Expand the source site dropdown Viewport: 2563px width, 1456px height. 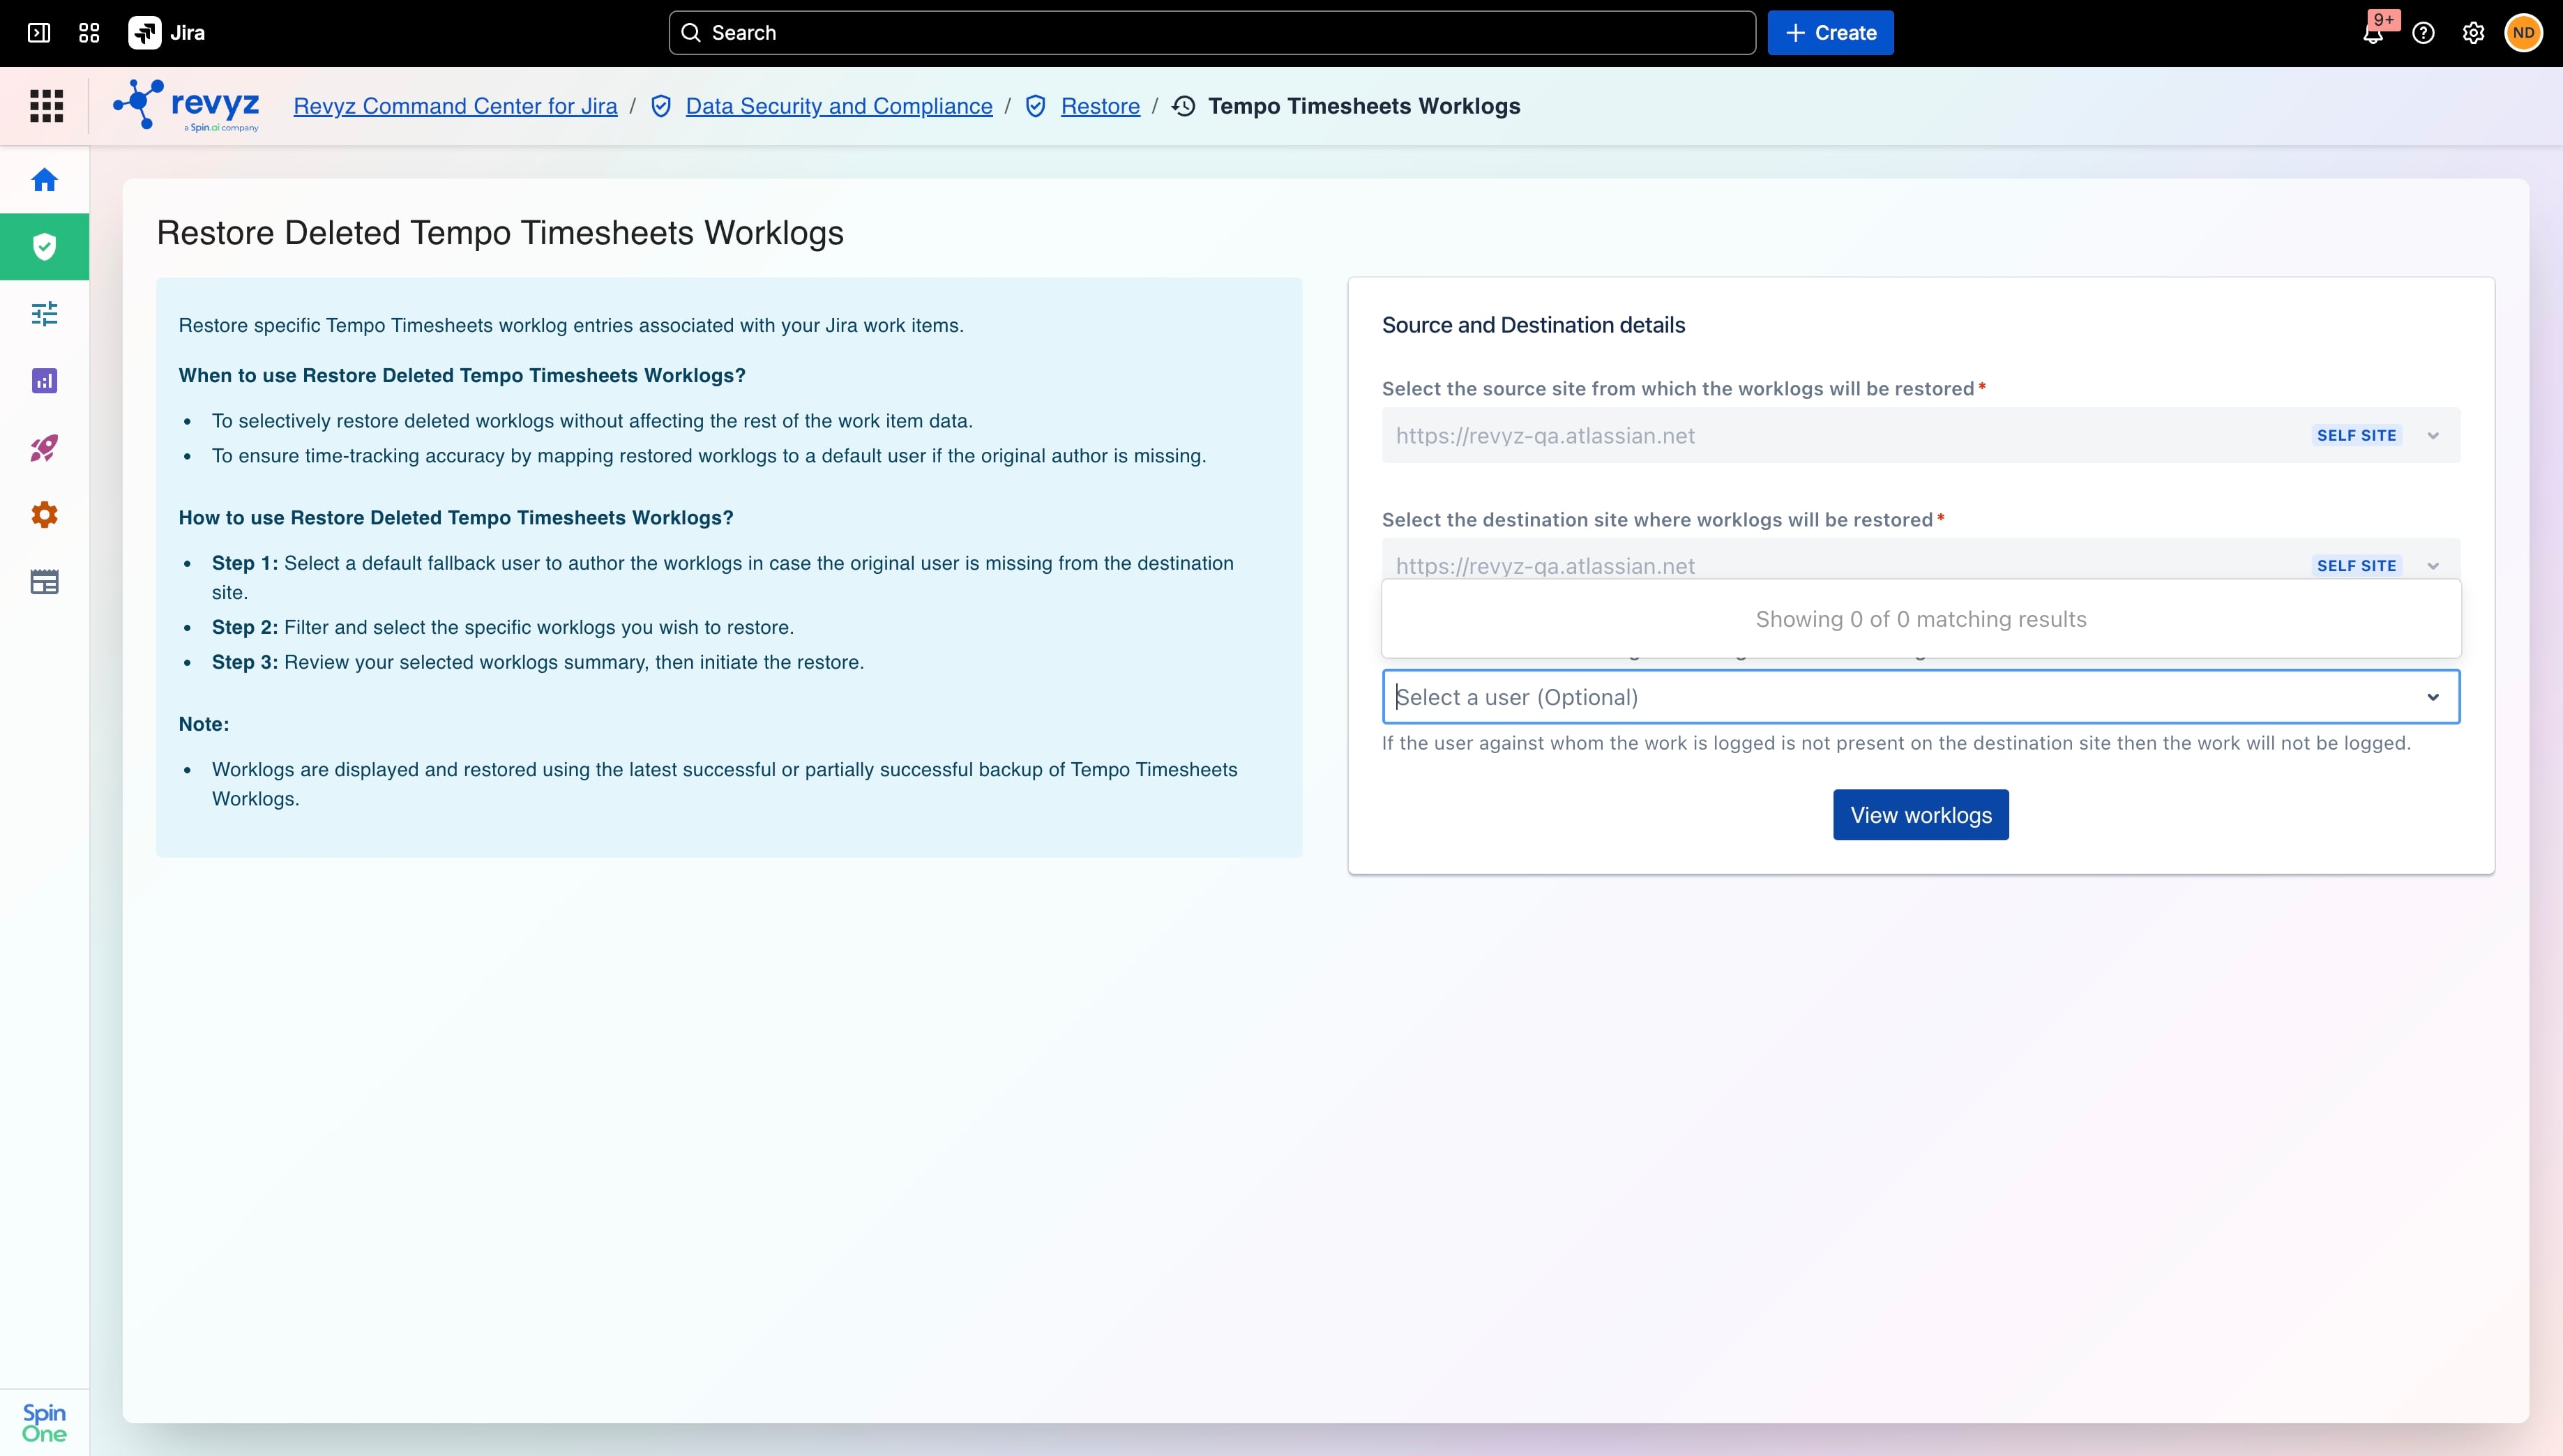pyautogui.click(x=1921, y=435)
